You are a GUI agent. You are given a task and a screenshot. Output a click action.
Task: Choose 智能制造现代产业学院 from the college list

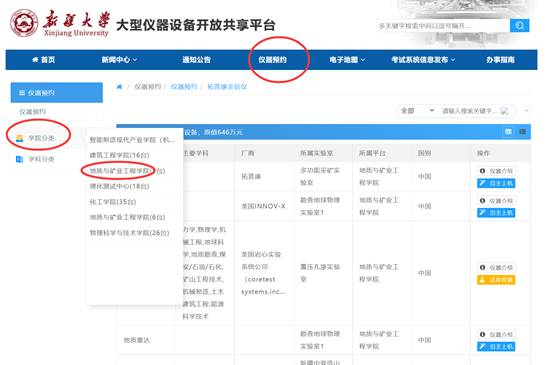132,140
